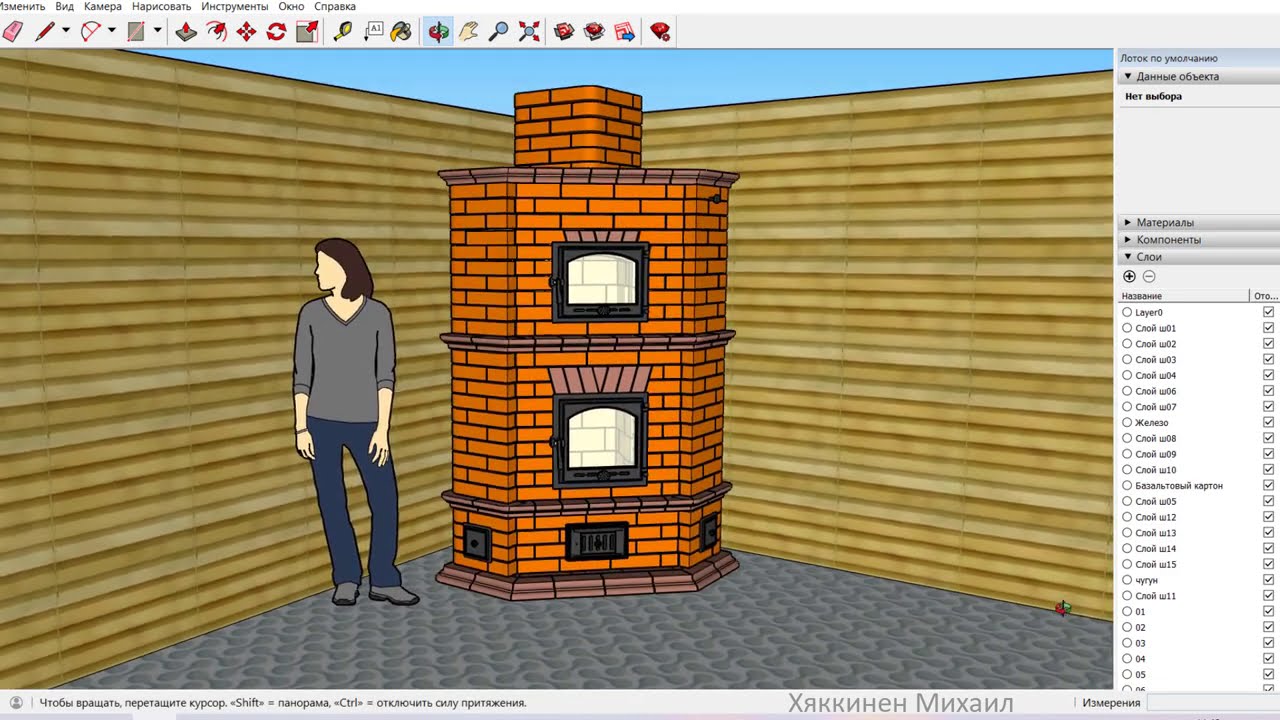Select the Rectangle shape tool
Viewport: 1280px width, 720px height.
(136, 32)
